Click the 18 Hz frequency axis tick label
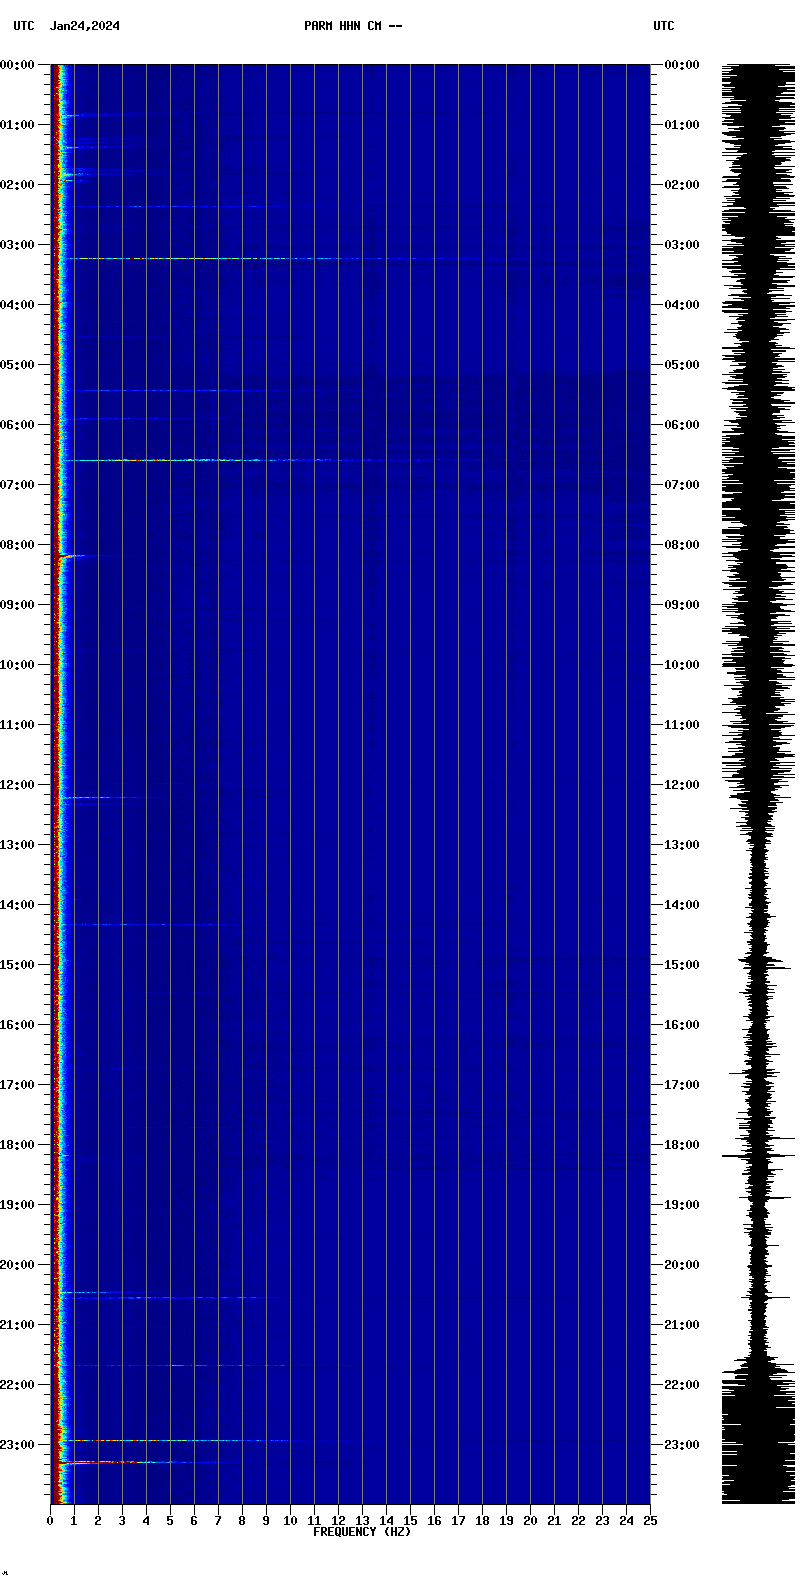802x1584 pixels. 482,1521
